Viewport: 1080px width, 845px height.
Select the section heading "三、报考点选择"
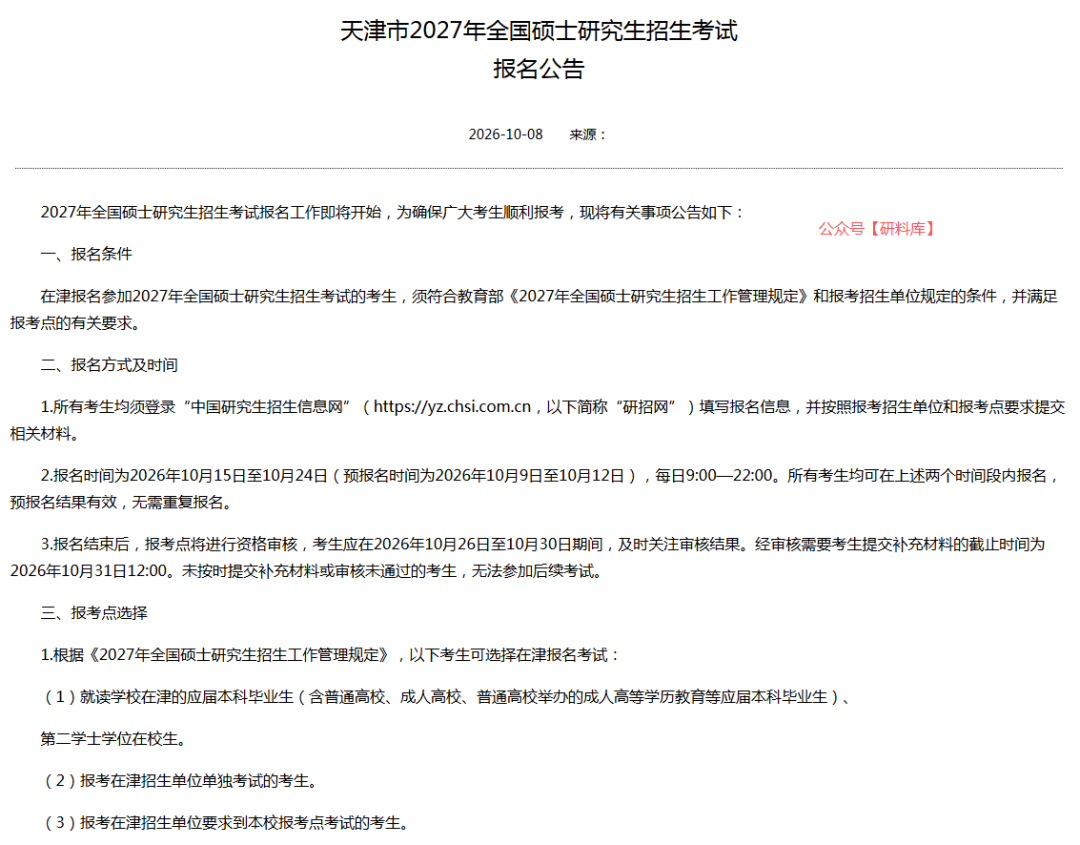[x=94, y=613]
